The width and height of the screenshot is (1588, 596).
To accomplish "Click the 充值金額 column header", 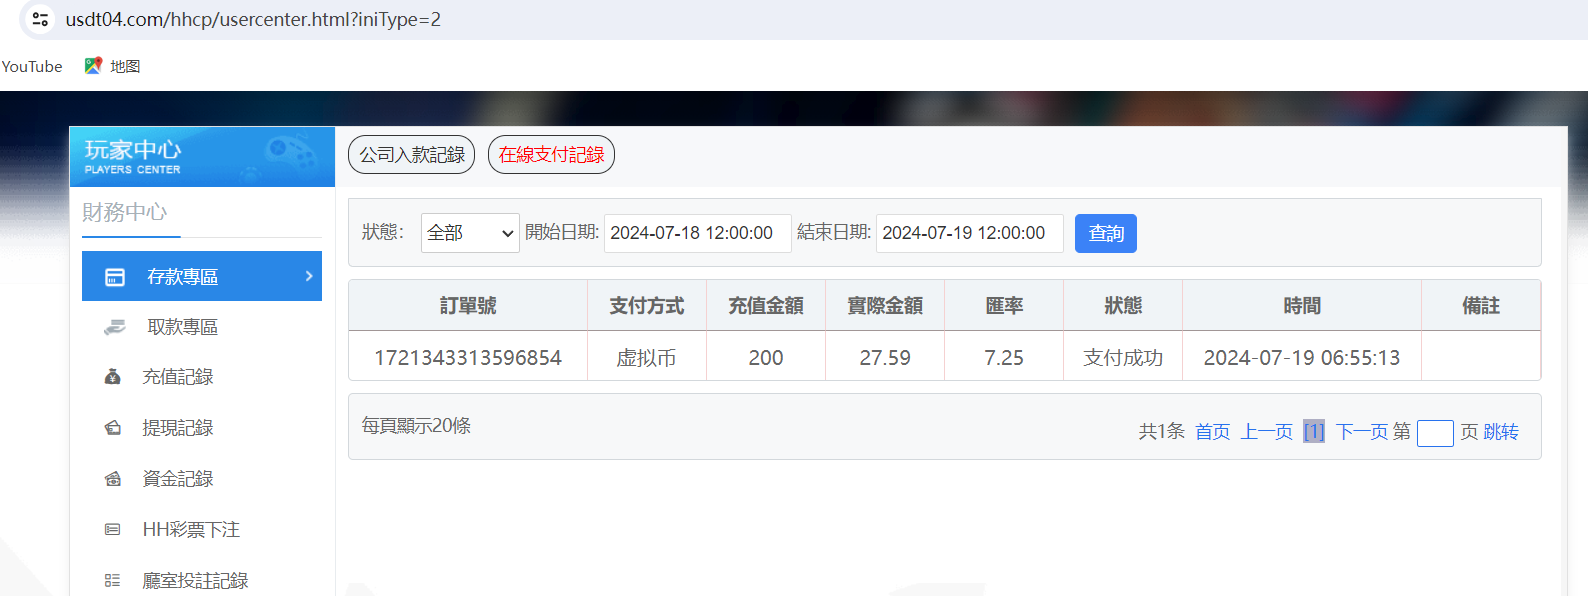I will [x=766, y=306].
